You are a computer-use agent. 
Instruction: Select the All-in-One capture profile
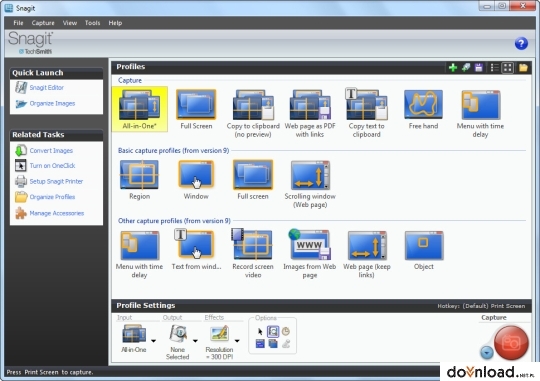click(x=139, y=109)
